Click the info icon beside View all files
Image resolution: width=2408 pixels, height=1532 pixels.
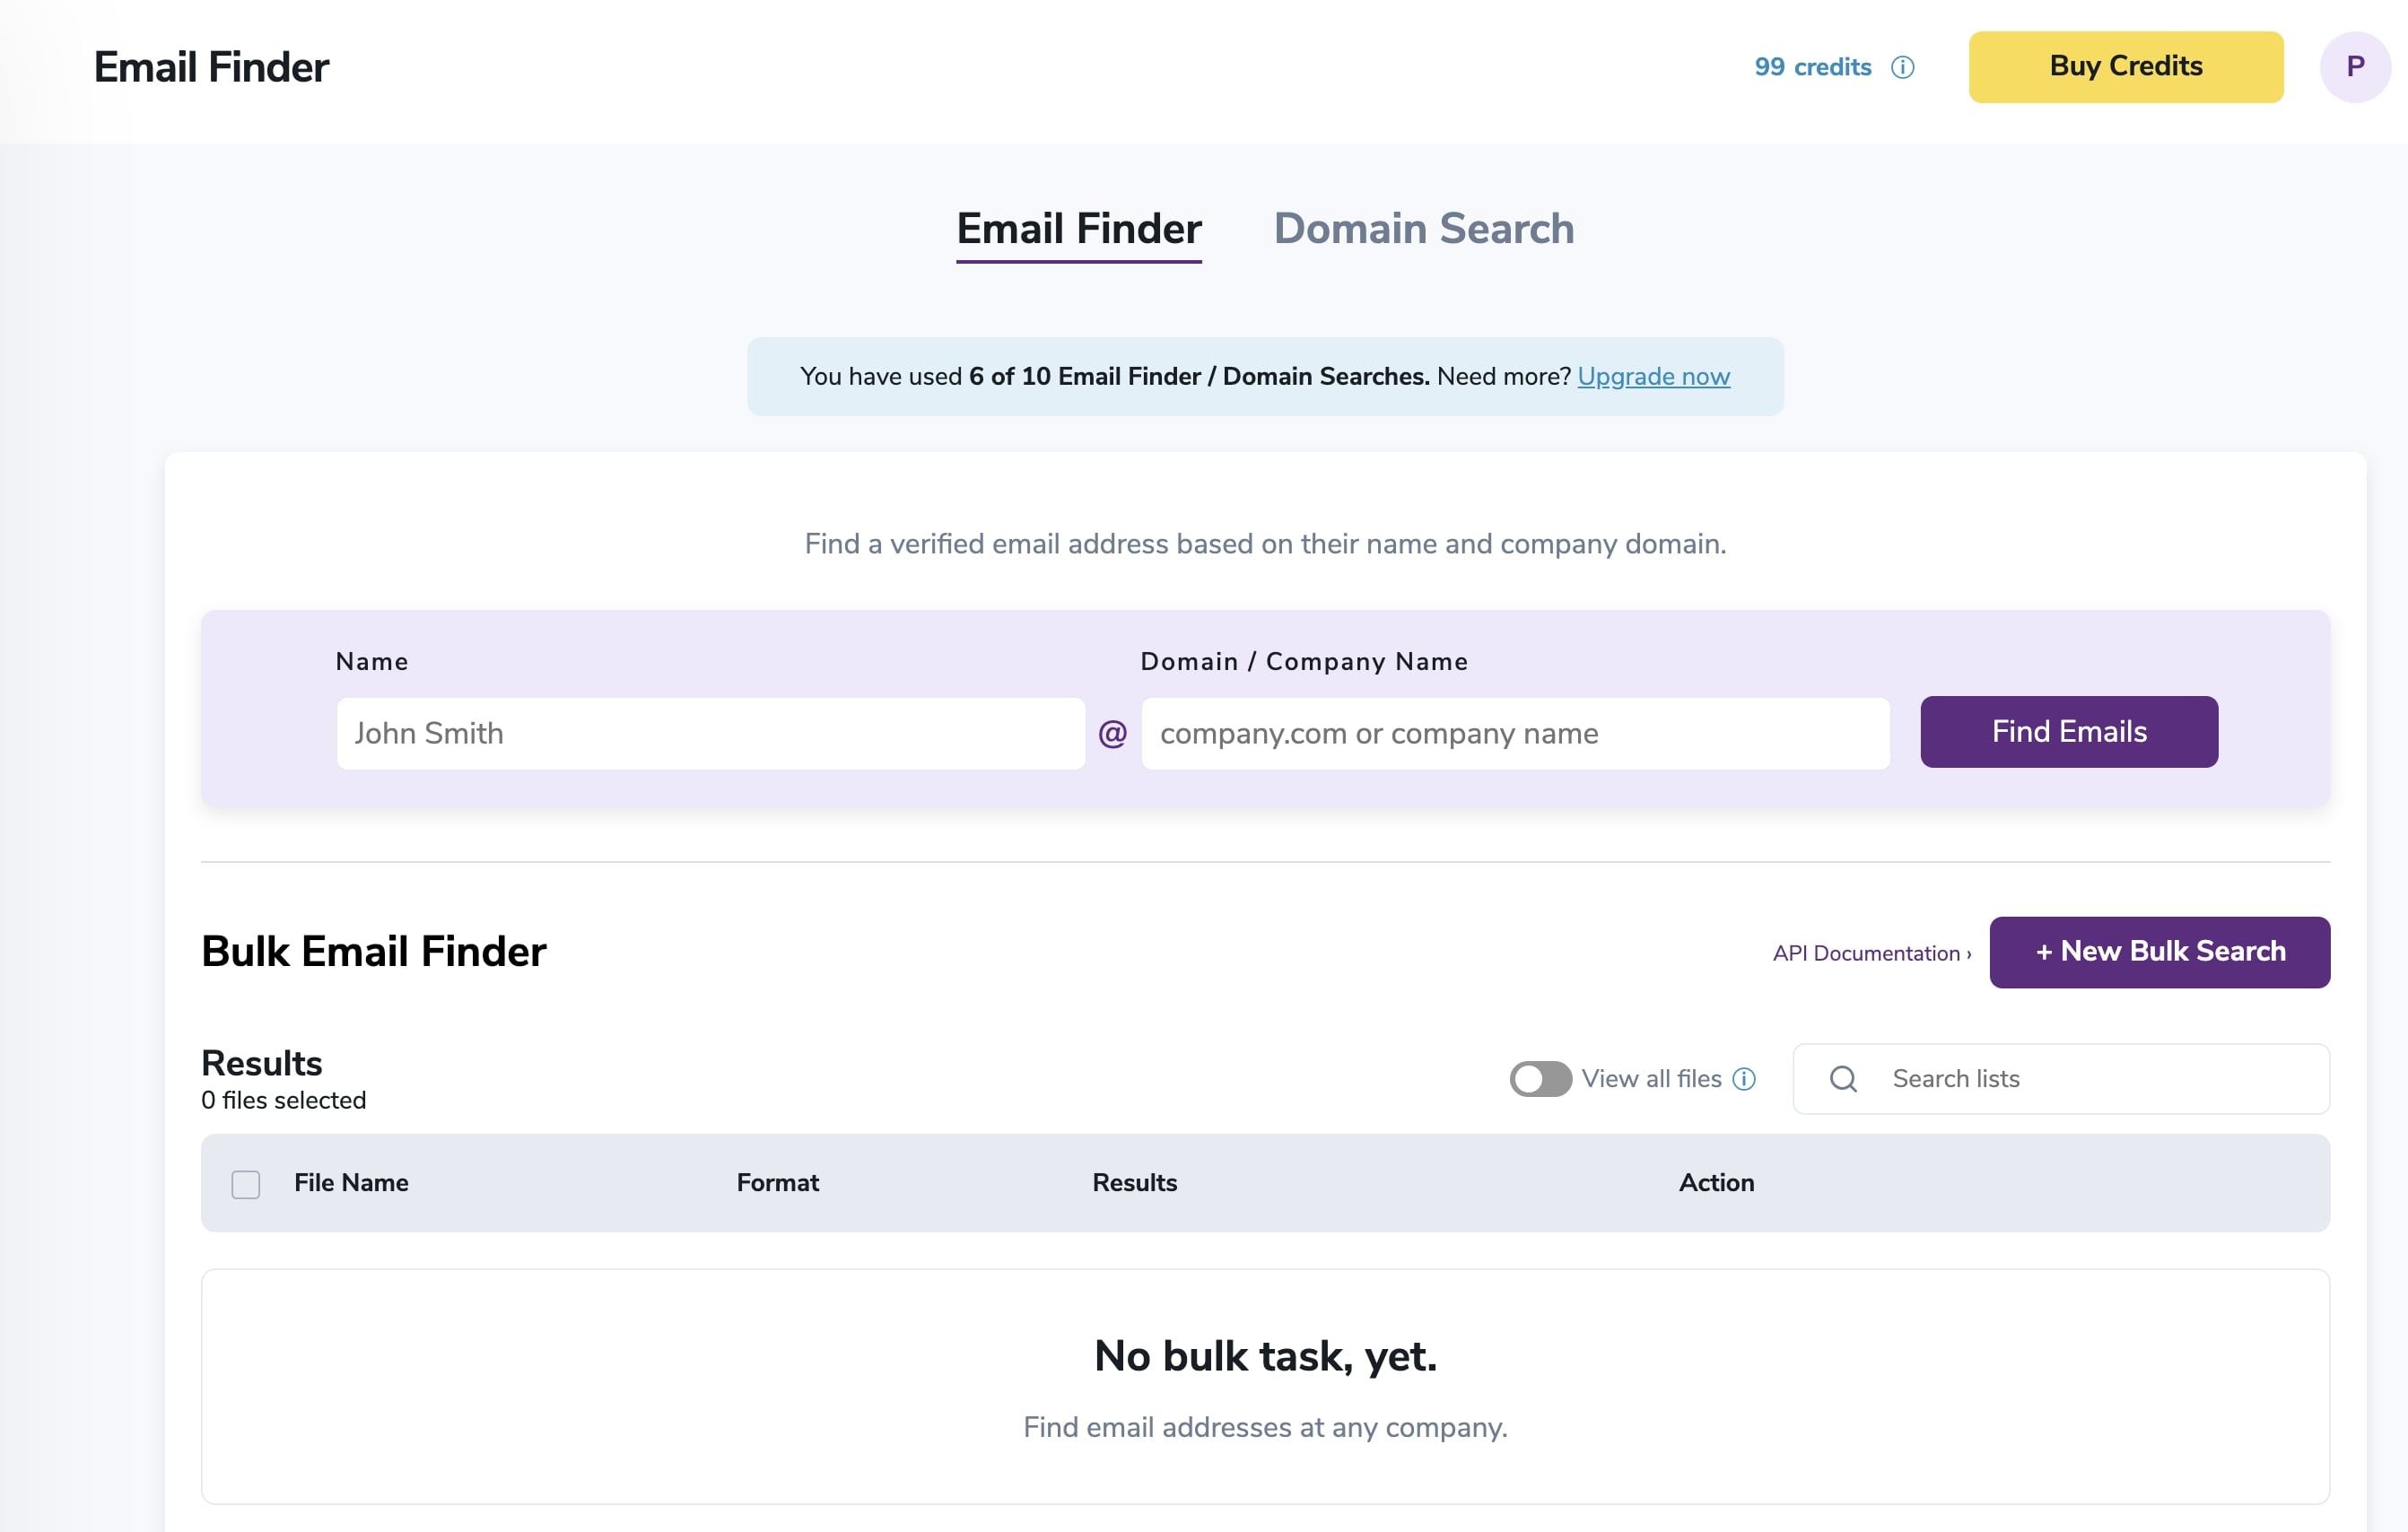coord(1745,1079)
